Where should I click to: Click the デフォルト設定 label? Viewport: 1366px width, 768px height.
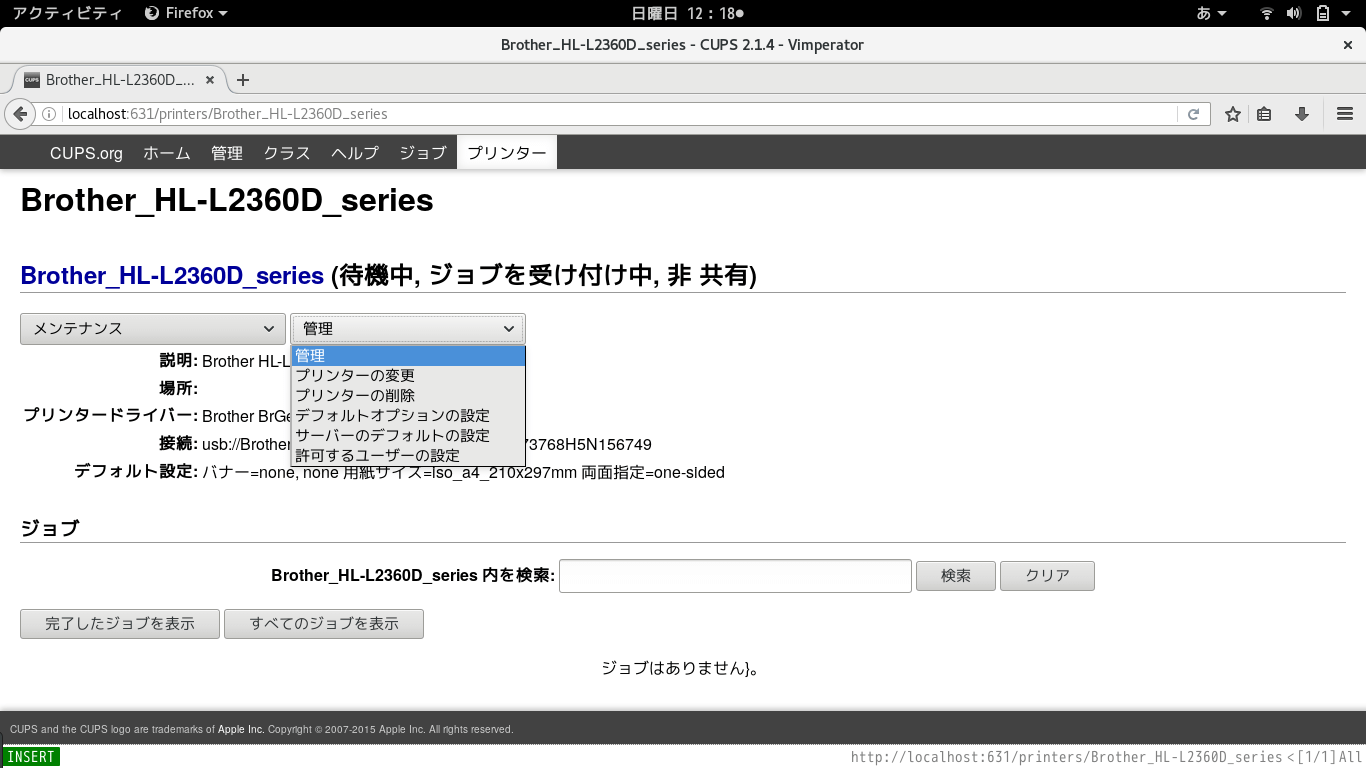[x=136, y=472]
